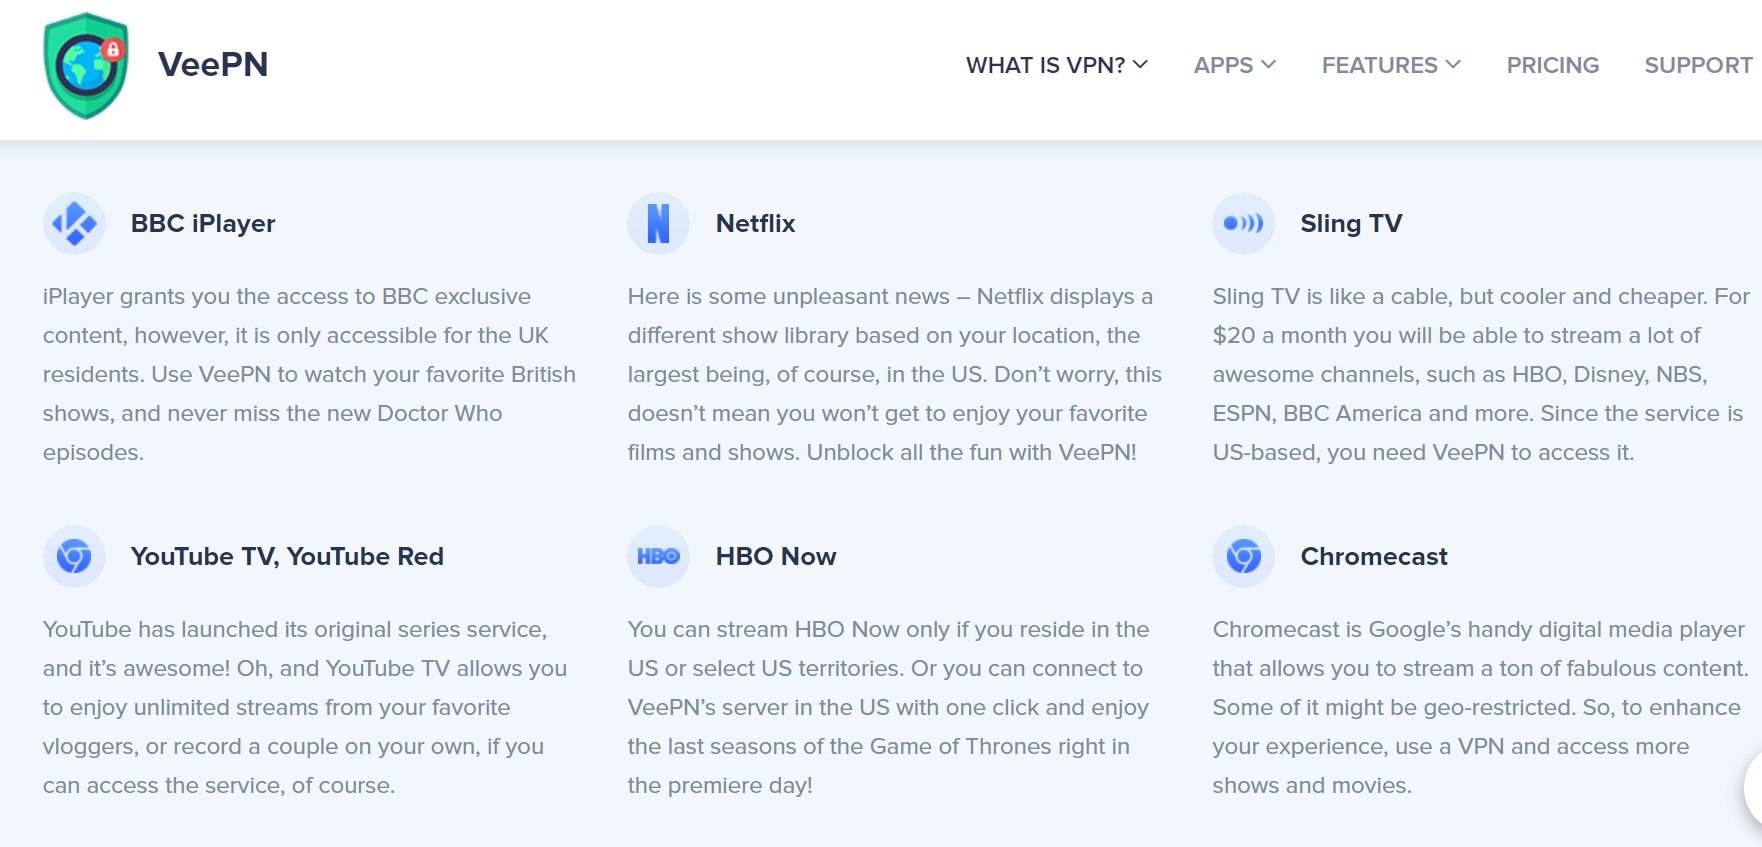Click the HBO logo icon
The image size is (1762, 847).
coord(658,556)
